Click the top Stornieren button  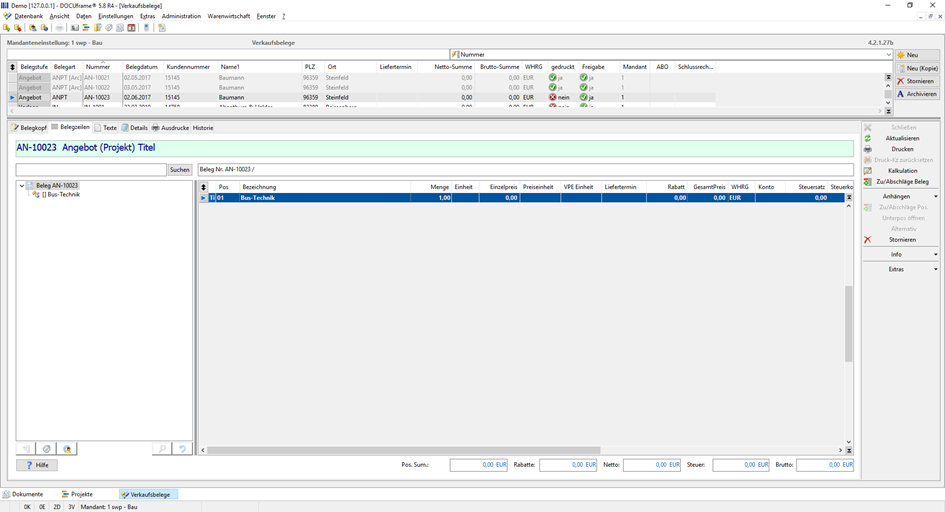click(917, 81)
